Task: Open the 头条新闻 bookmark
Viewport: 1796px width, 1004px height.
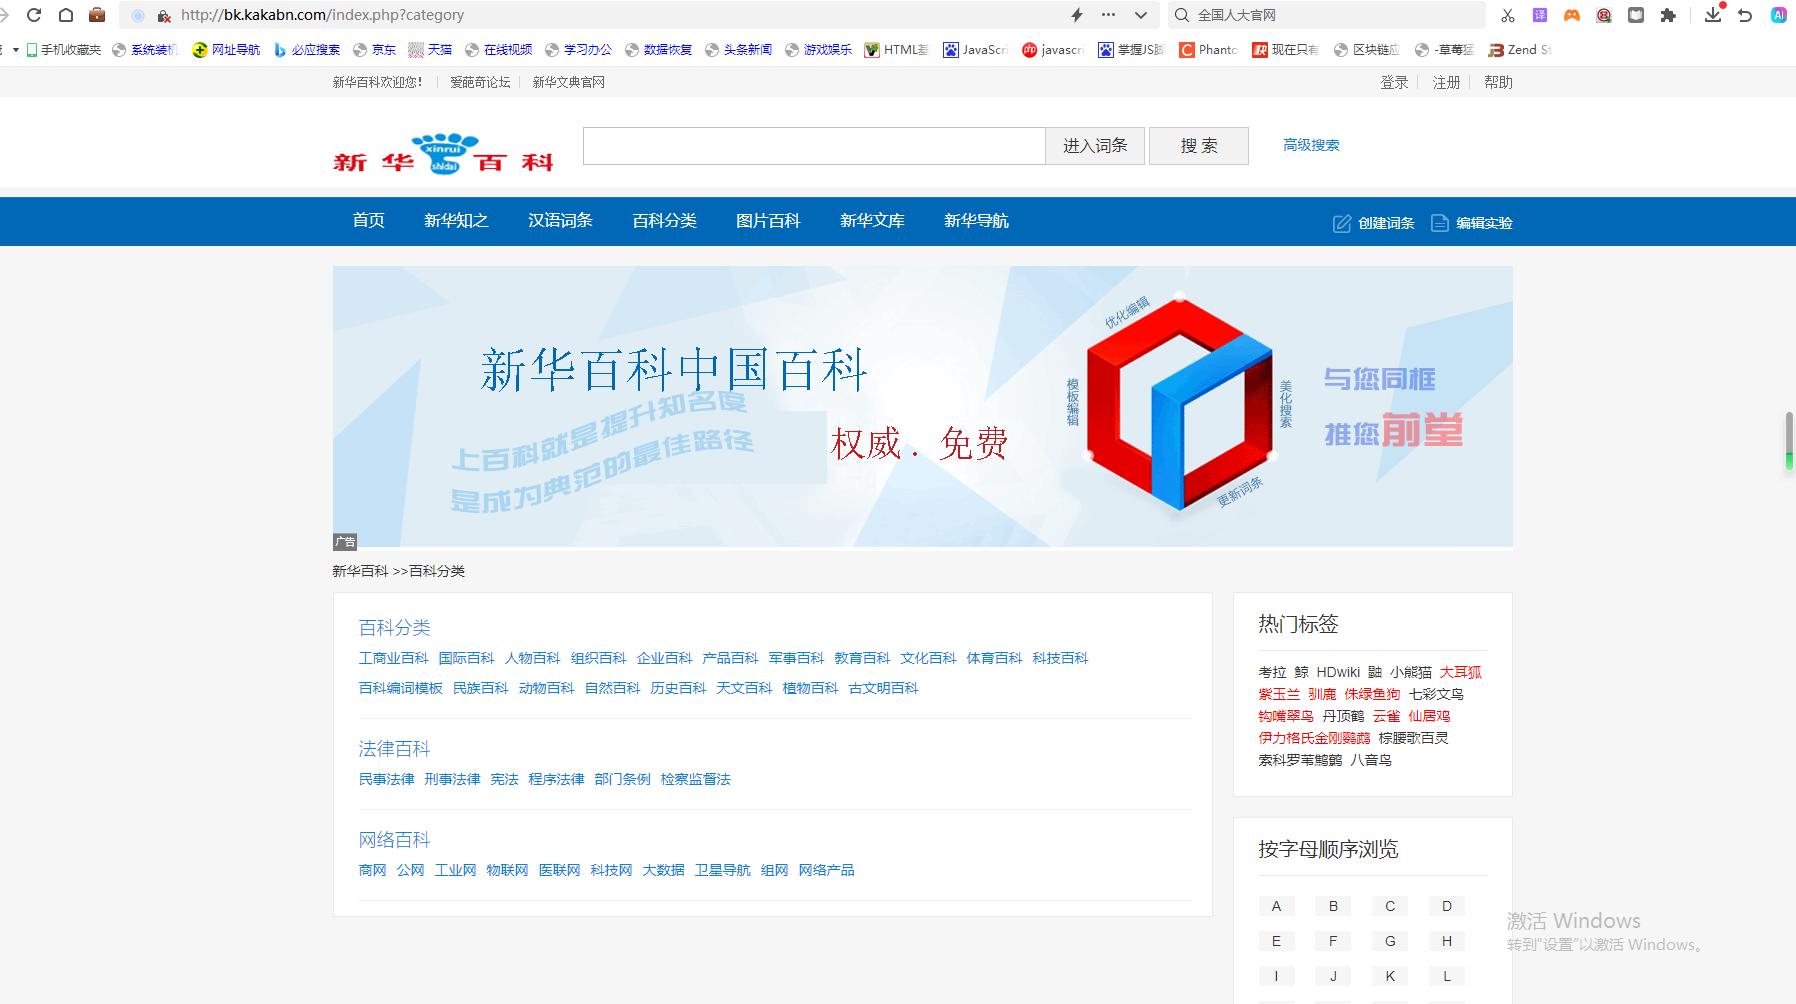Action: point(739,50)
